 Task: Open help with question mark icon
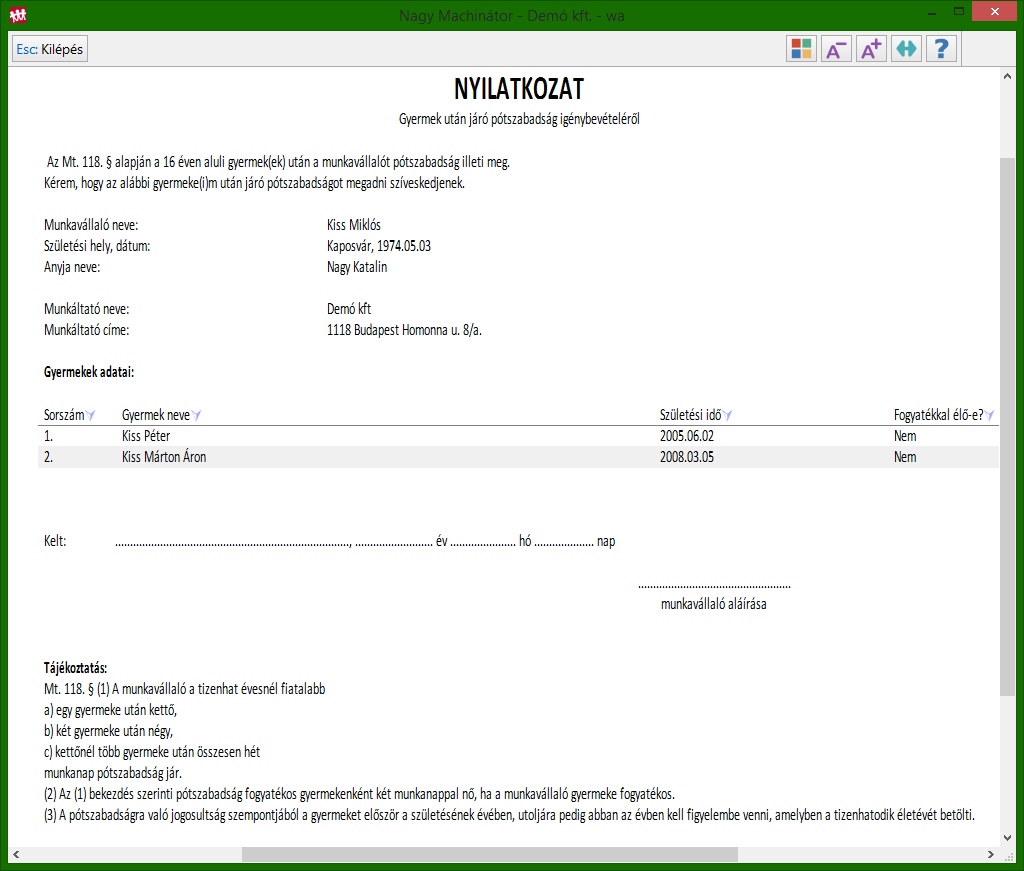pos(941,49)
